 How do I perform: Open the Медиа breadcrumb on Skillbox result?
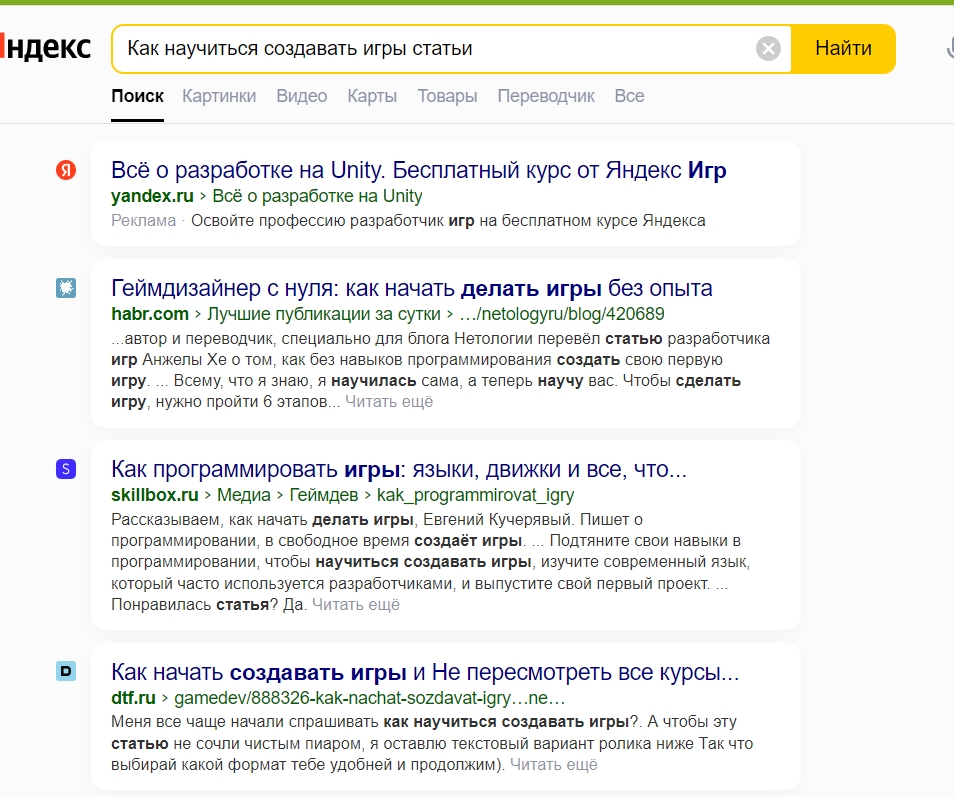243,495
